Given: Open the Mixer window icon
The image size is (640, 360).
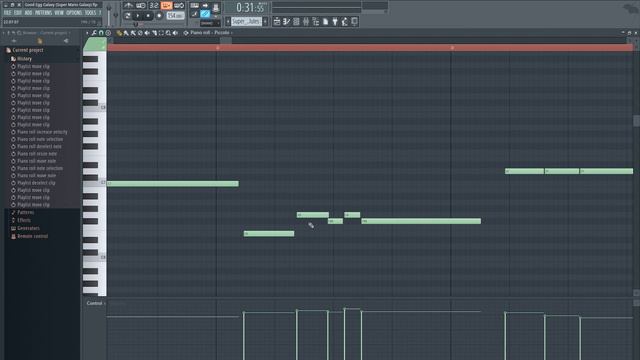Looking at the screenshot, I should 306,21.
